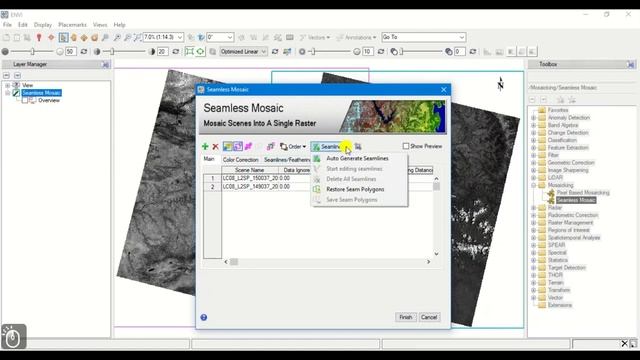Detach the Toolbox panel icon
This screenshot has height=360, width=640.
coord(631,64)
